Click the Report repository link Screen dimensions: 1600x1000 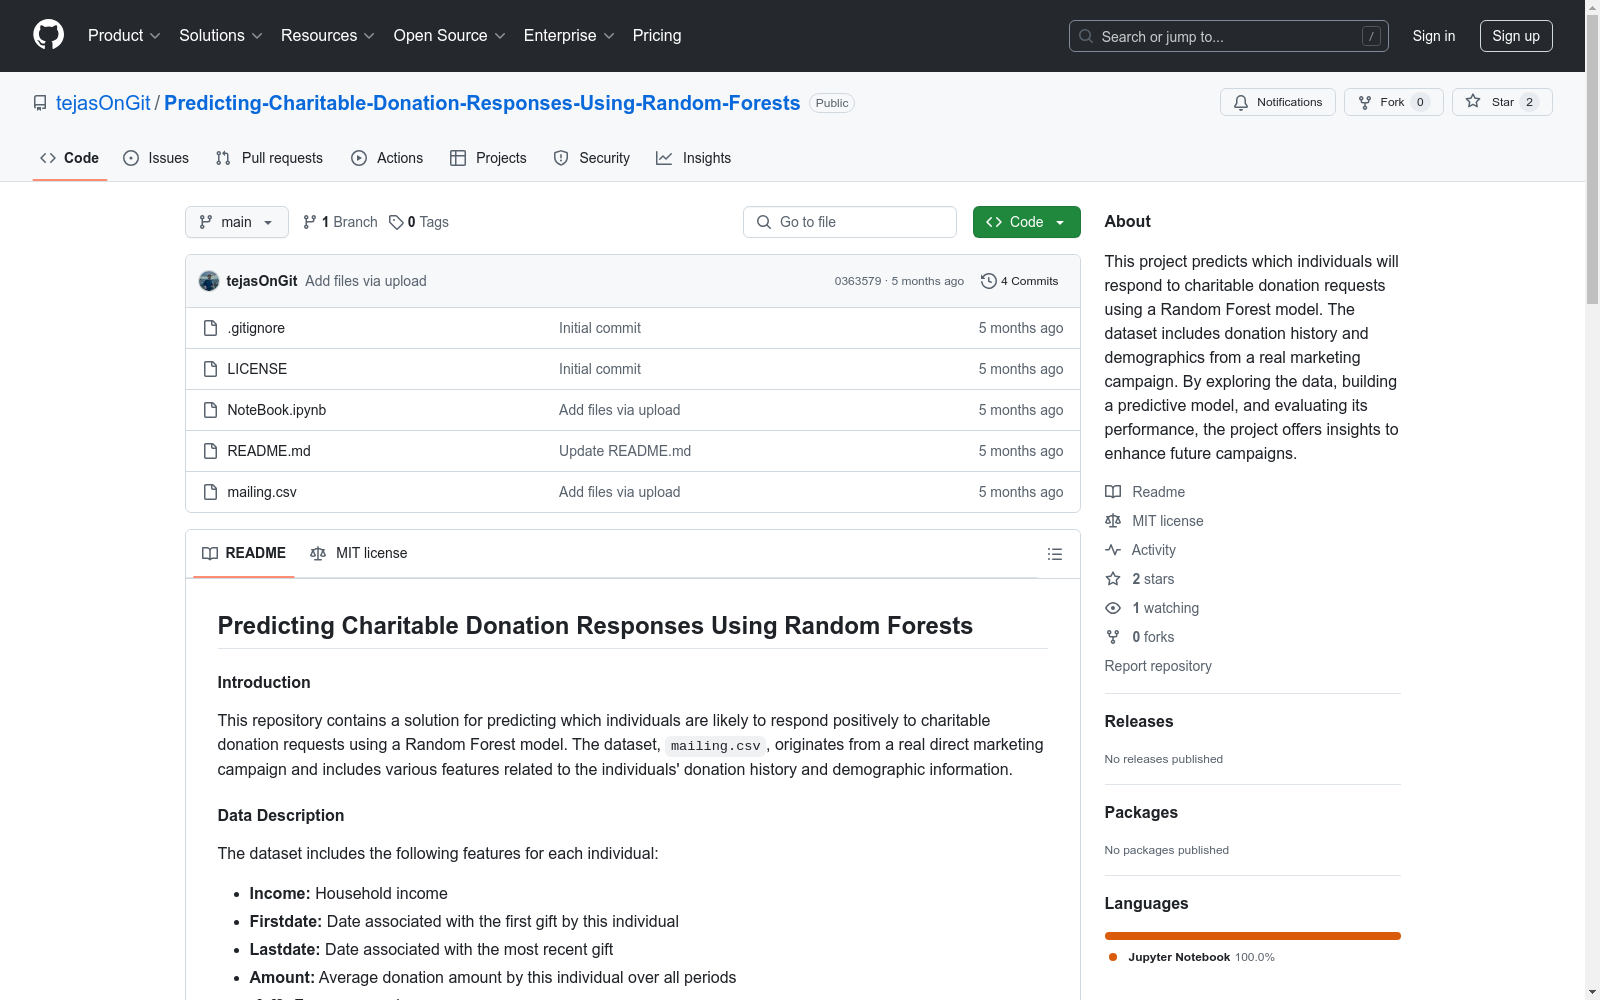click(x=1158, y=666)
